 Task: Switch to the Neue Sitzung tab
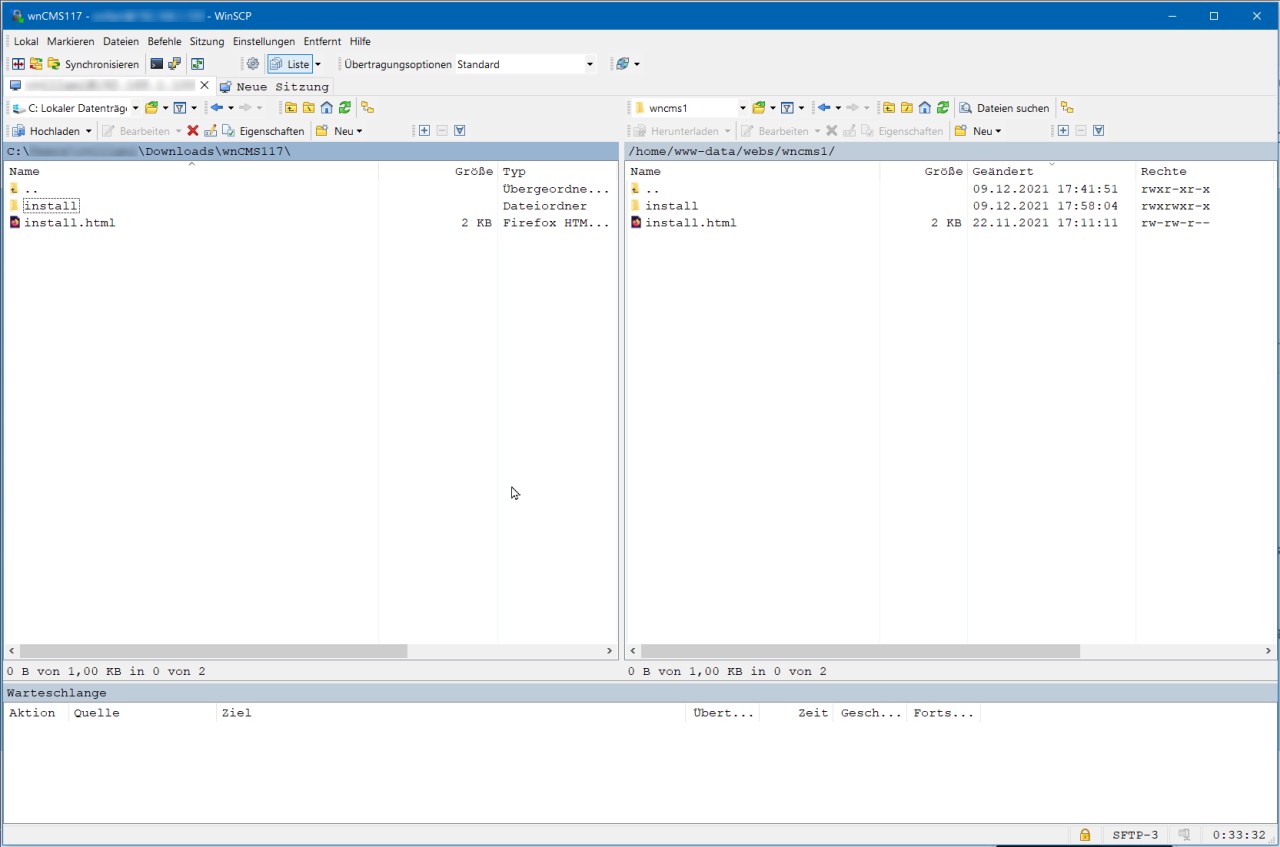pos(274,87)
